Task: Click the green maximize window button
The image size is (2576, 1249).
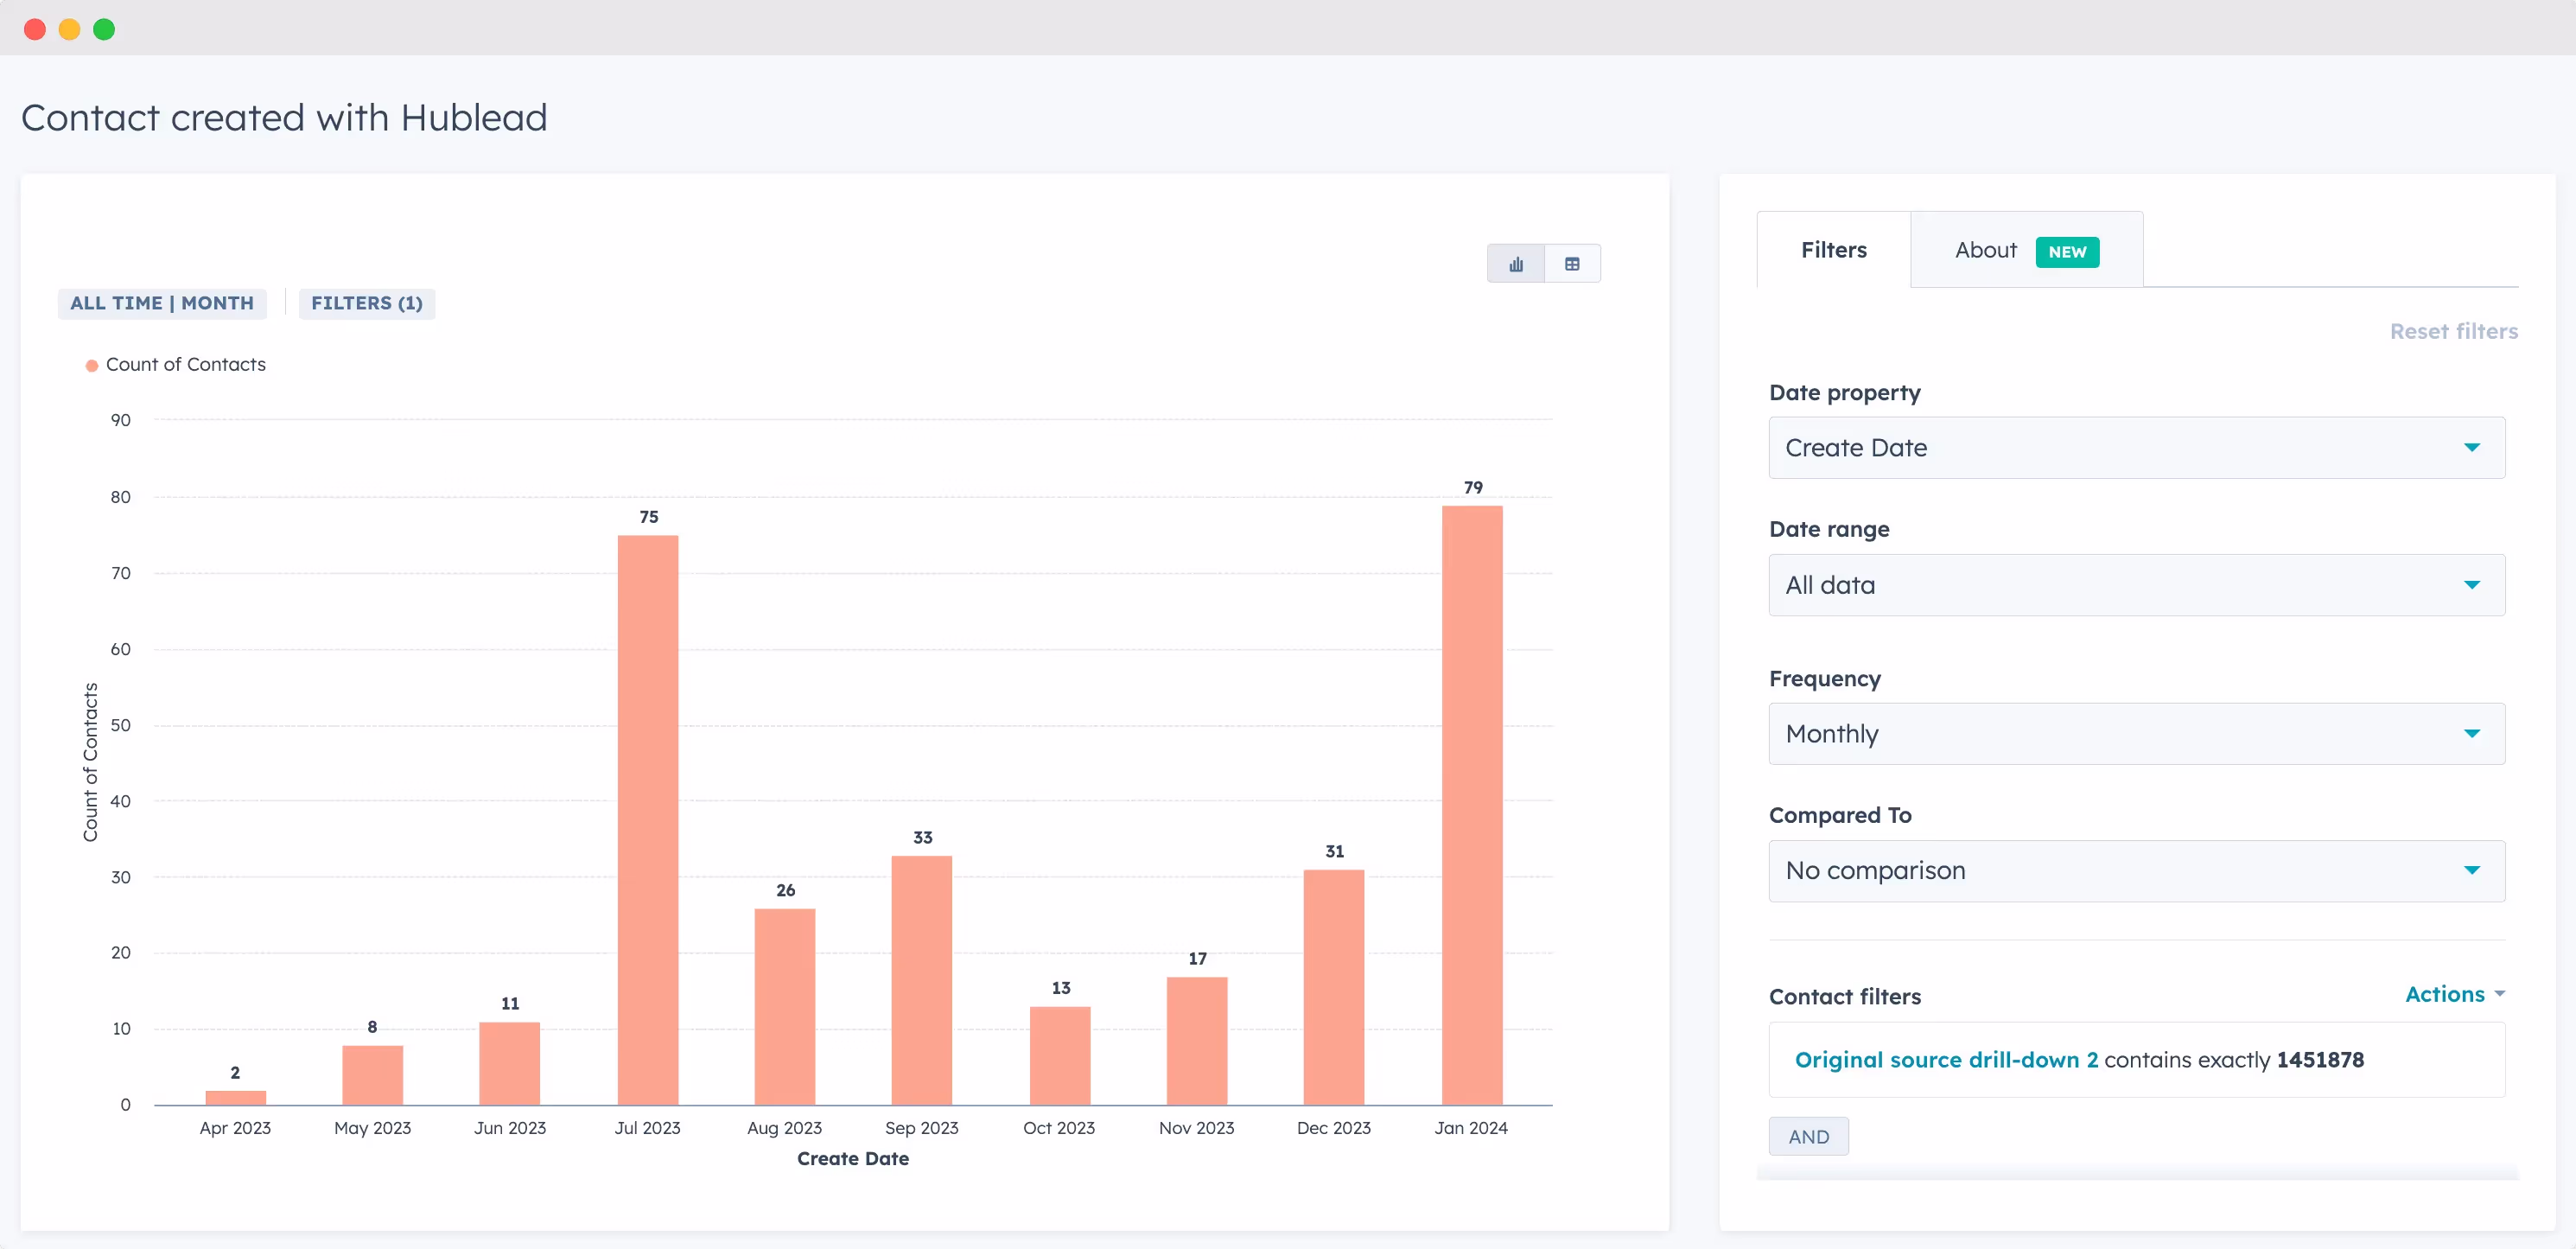Action: [104, 29]
